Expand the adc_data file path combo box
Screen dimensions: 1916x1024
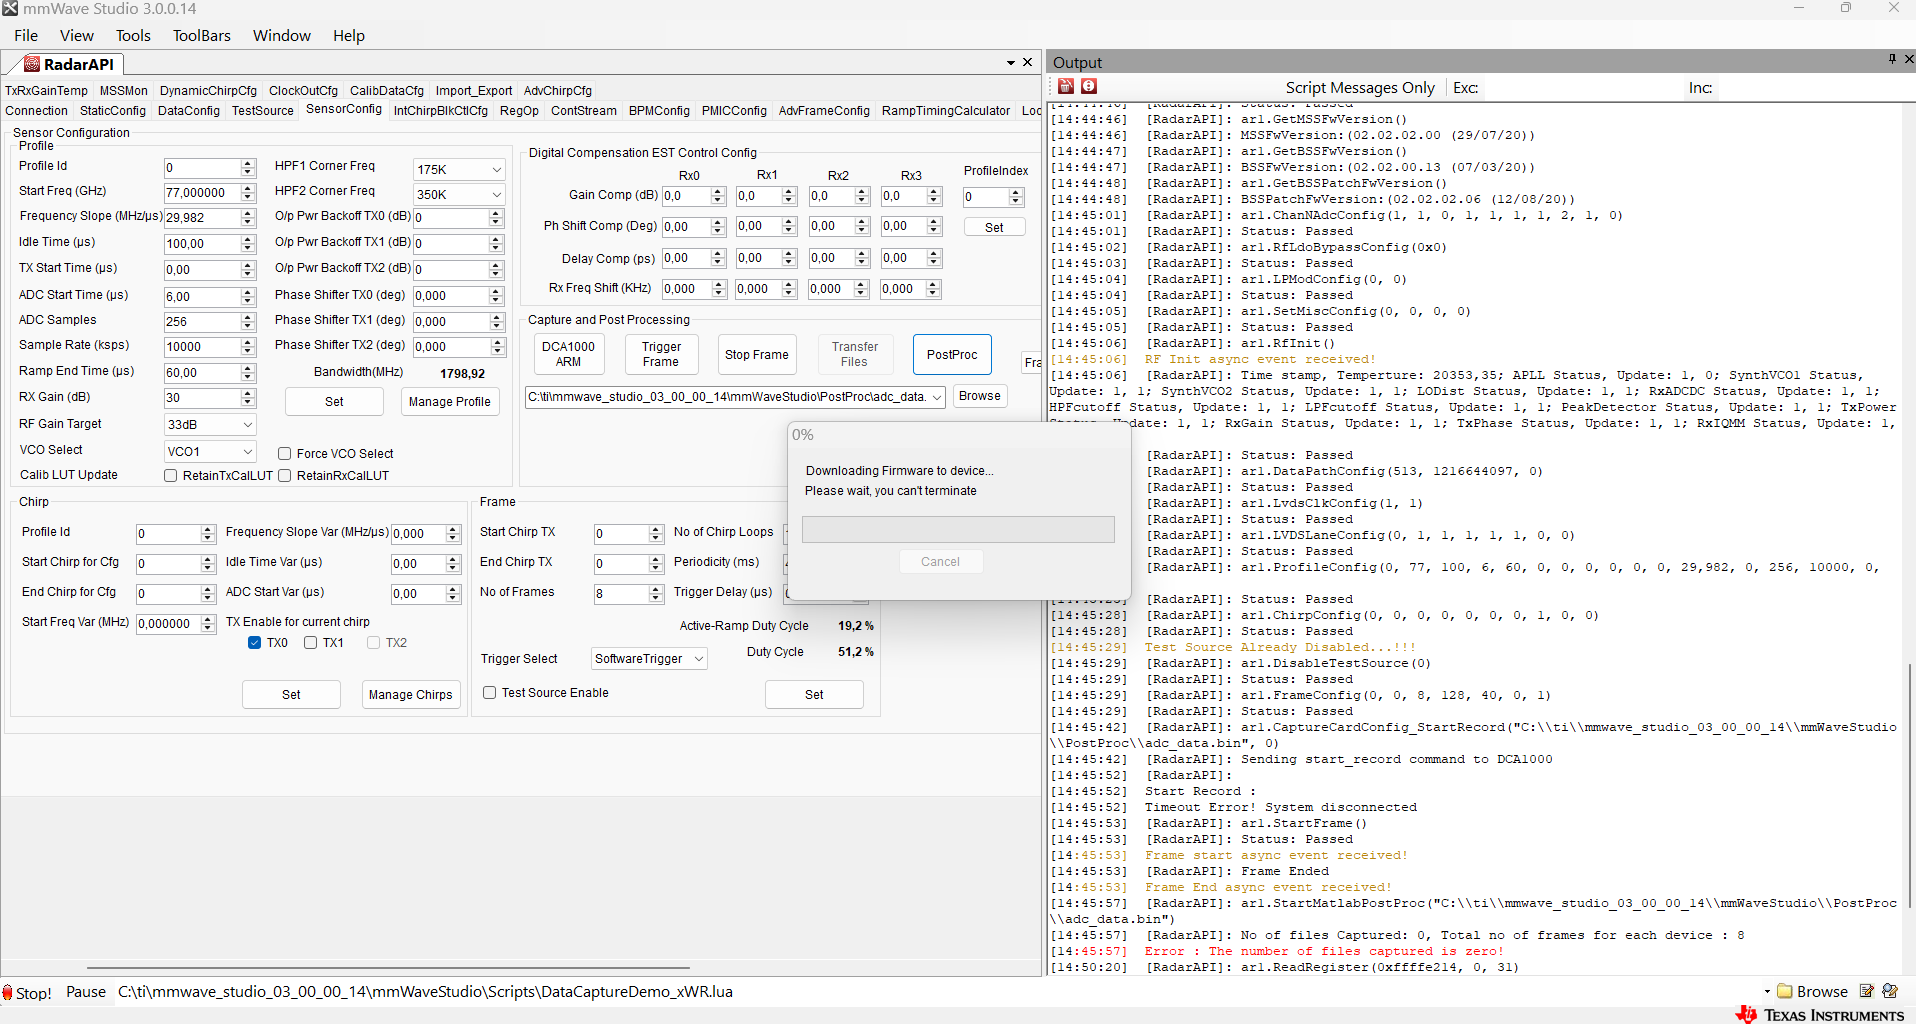pyautogui.click(x=937, y=397)
